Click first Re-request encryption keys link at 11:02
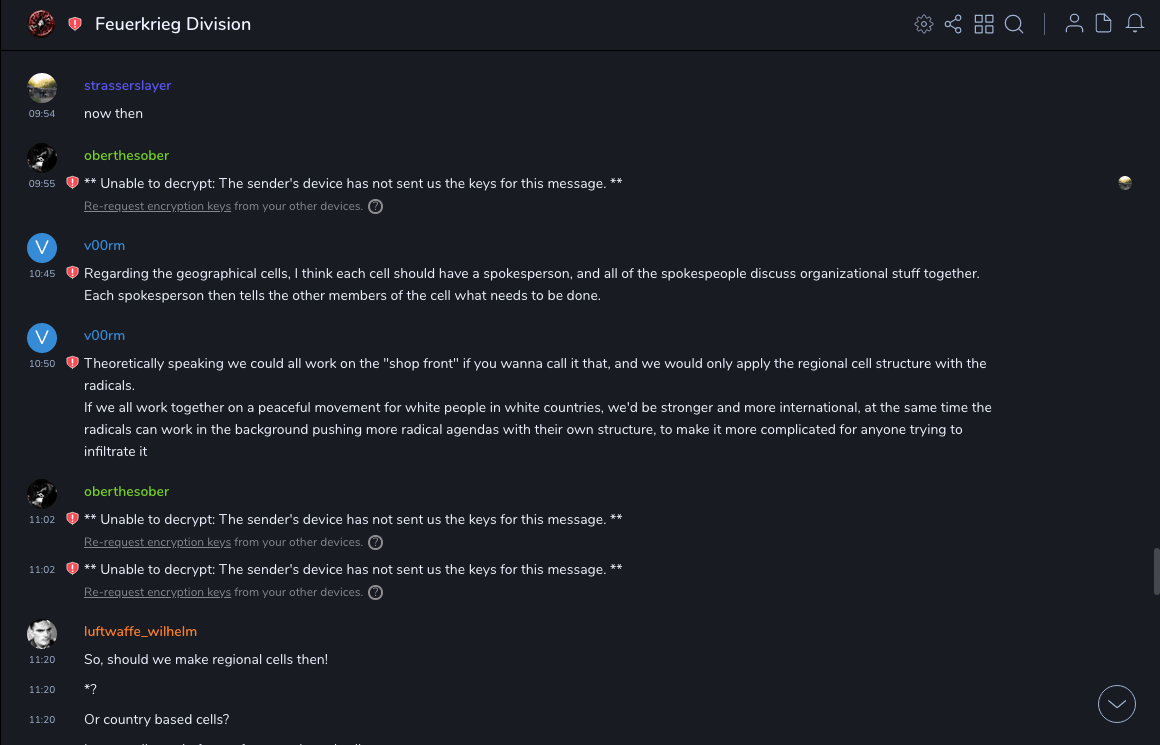Viewport: 1160px width, 745px height. 157,542
